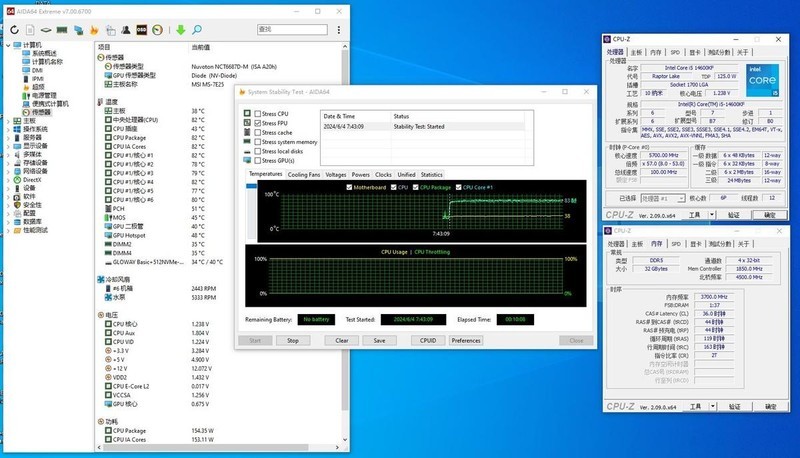The height and width of the screenshot is (458, 800).
Task: Select 电源管理 in the AIDA64 tree
Action: tap(44, 95)
